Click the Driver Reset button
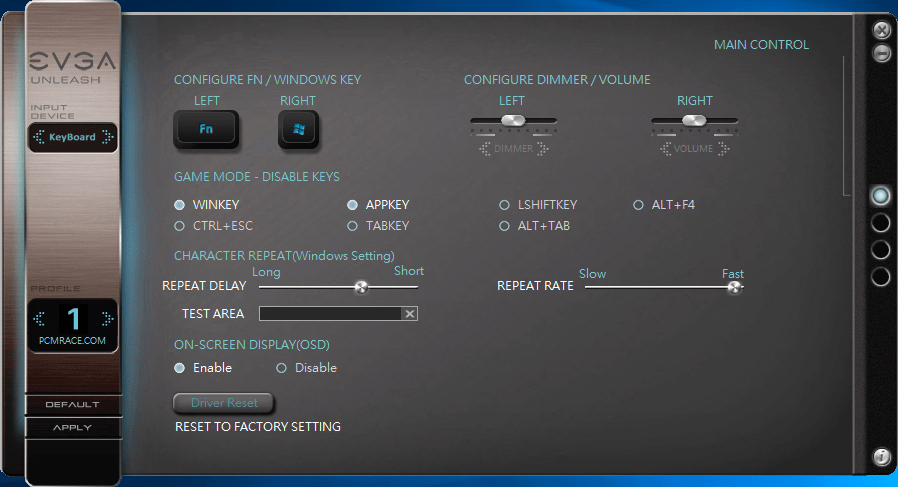 224,403
